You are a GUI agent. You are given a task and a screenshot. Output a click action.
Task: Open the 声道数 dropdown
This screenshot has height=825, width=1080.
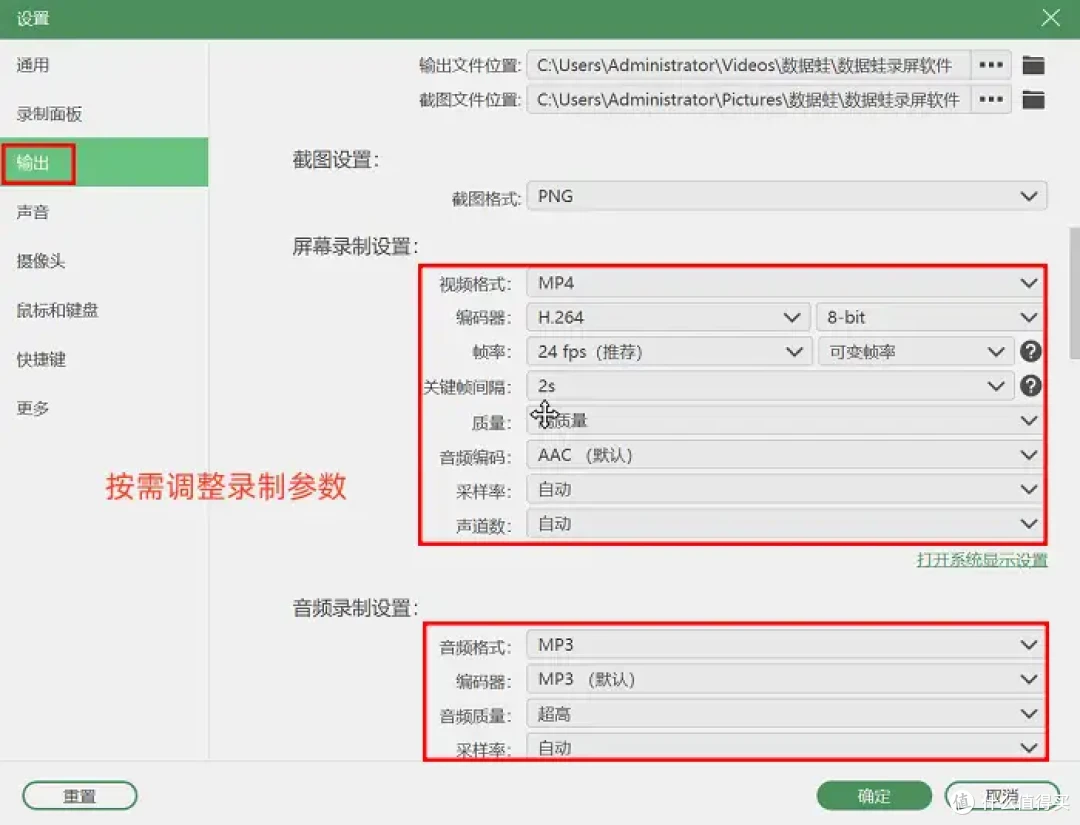(785, 524)
